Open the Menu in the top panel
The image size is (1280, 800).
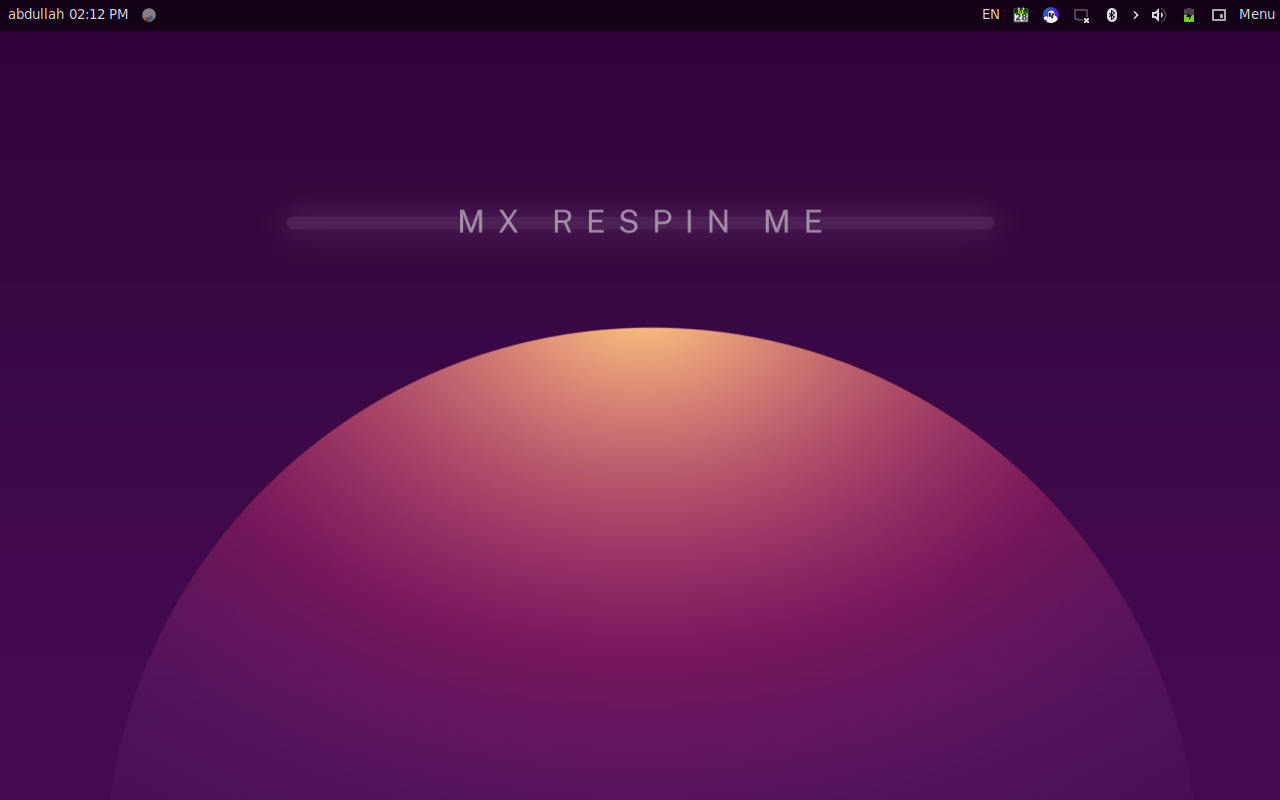tap(1256, 15)
